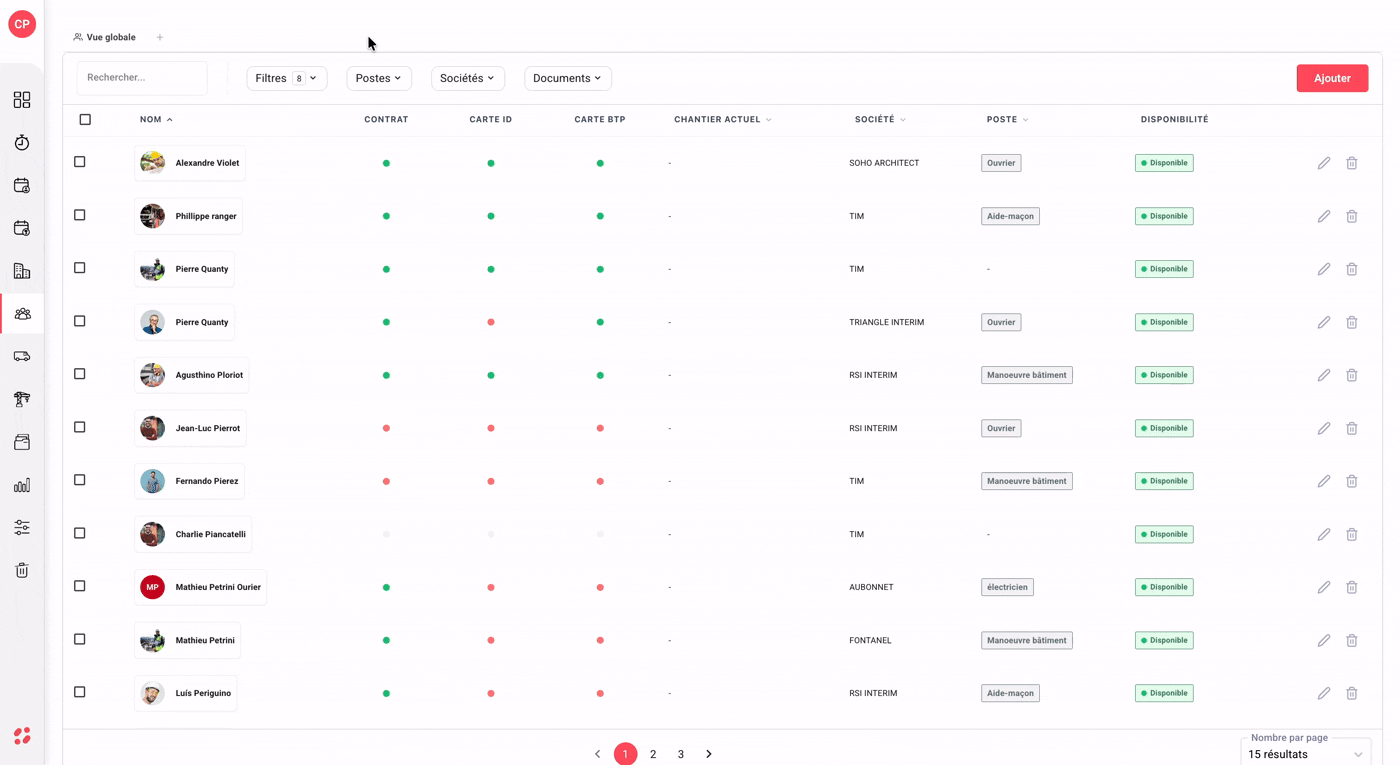Go to next page arrow
The width and height of the screenshot is (1400, 765).
(x=709, y=754)
